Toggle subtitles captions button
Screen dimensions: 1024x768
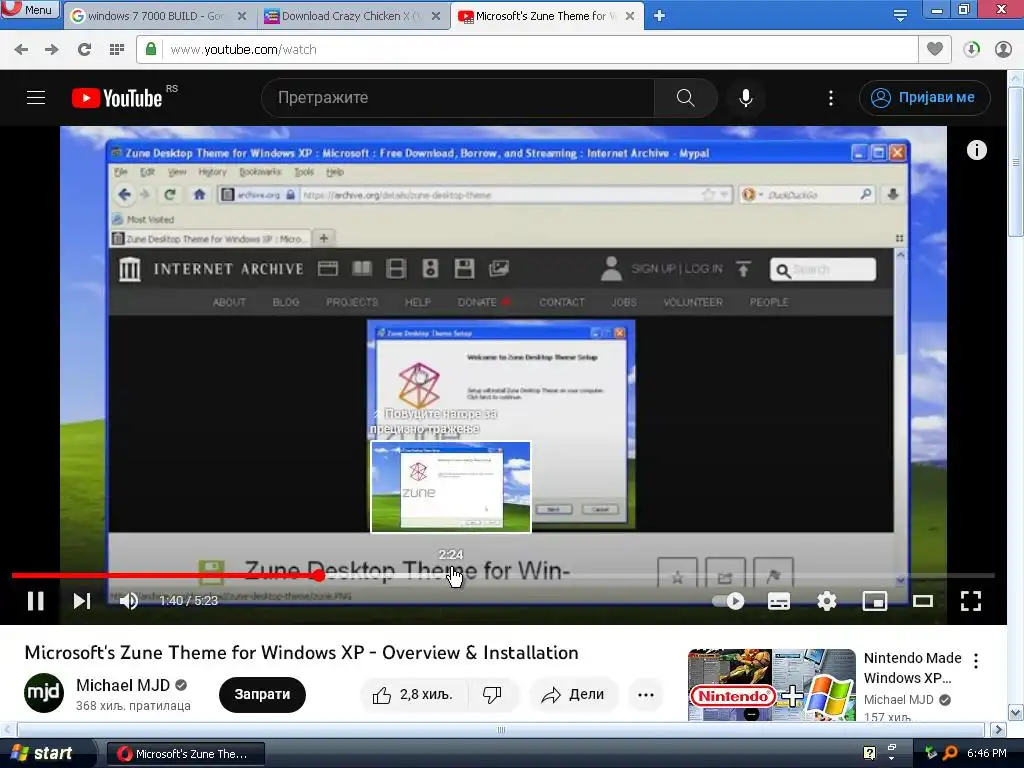coord(778,601)
